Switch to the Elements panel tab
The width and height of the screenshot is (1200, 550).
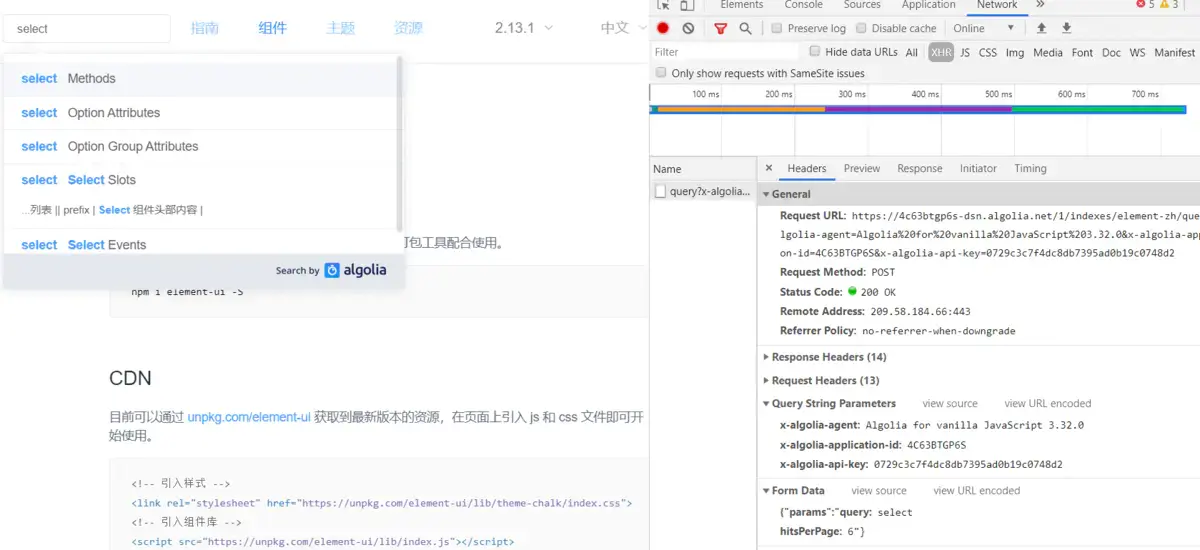tap(742, 5)
